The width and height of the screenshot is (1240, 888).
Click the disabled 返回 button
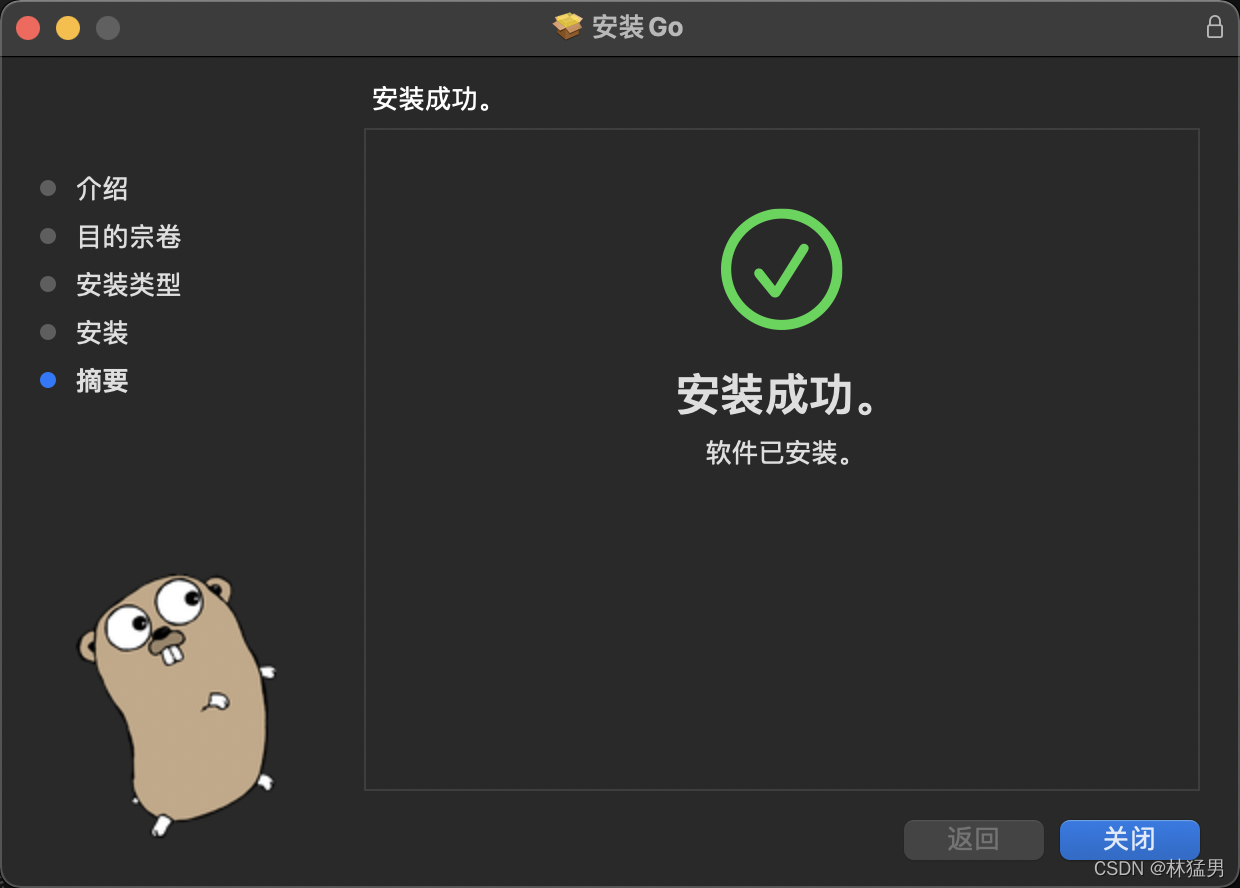pyautogui.click(x=973, y=840)
